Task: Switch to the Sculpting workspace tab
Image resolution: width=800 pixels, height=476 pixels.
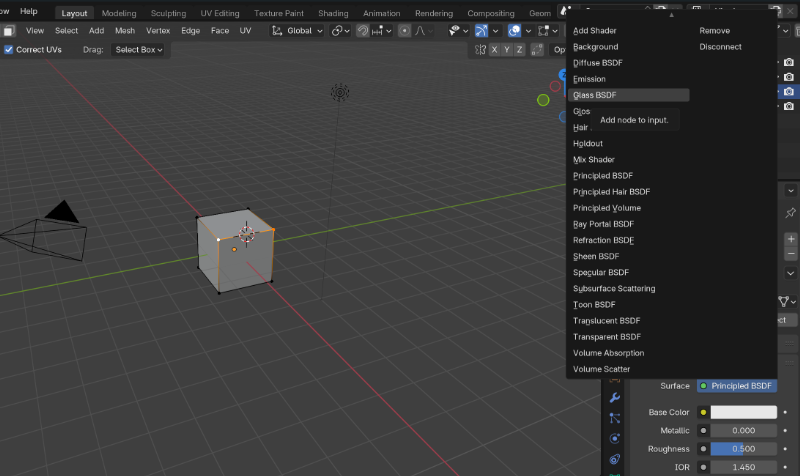Action: [168, 13]
